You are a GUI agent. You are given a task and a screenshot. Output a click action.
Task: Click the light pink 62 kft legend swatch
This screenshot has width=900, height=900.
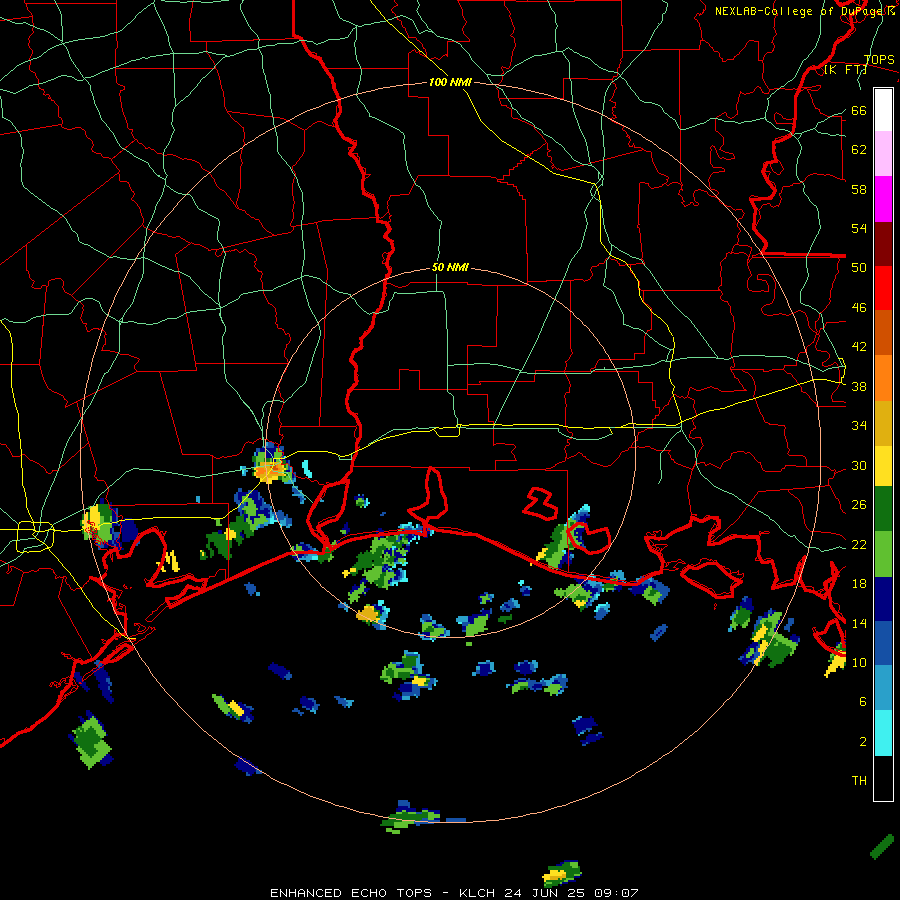coord(883,154)
